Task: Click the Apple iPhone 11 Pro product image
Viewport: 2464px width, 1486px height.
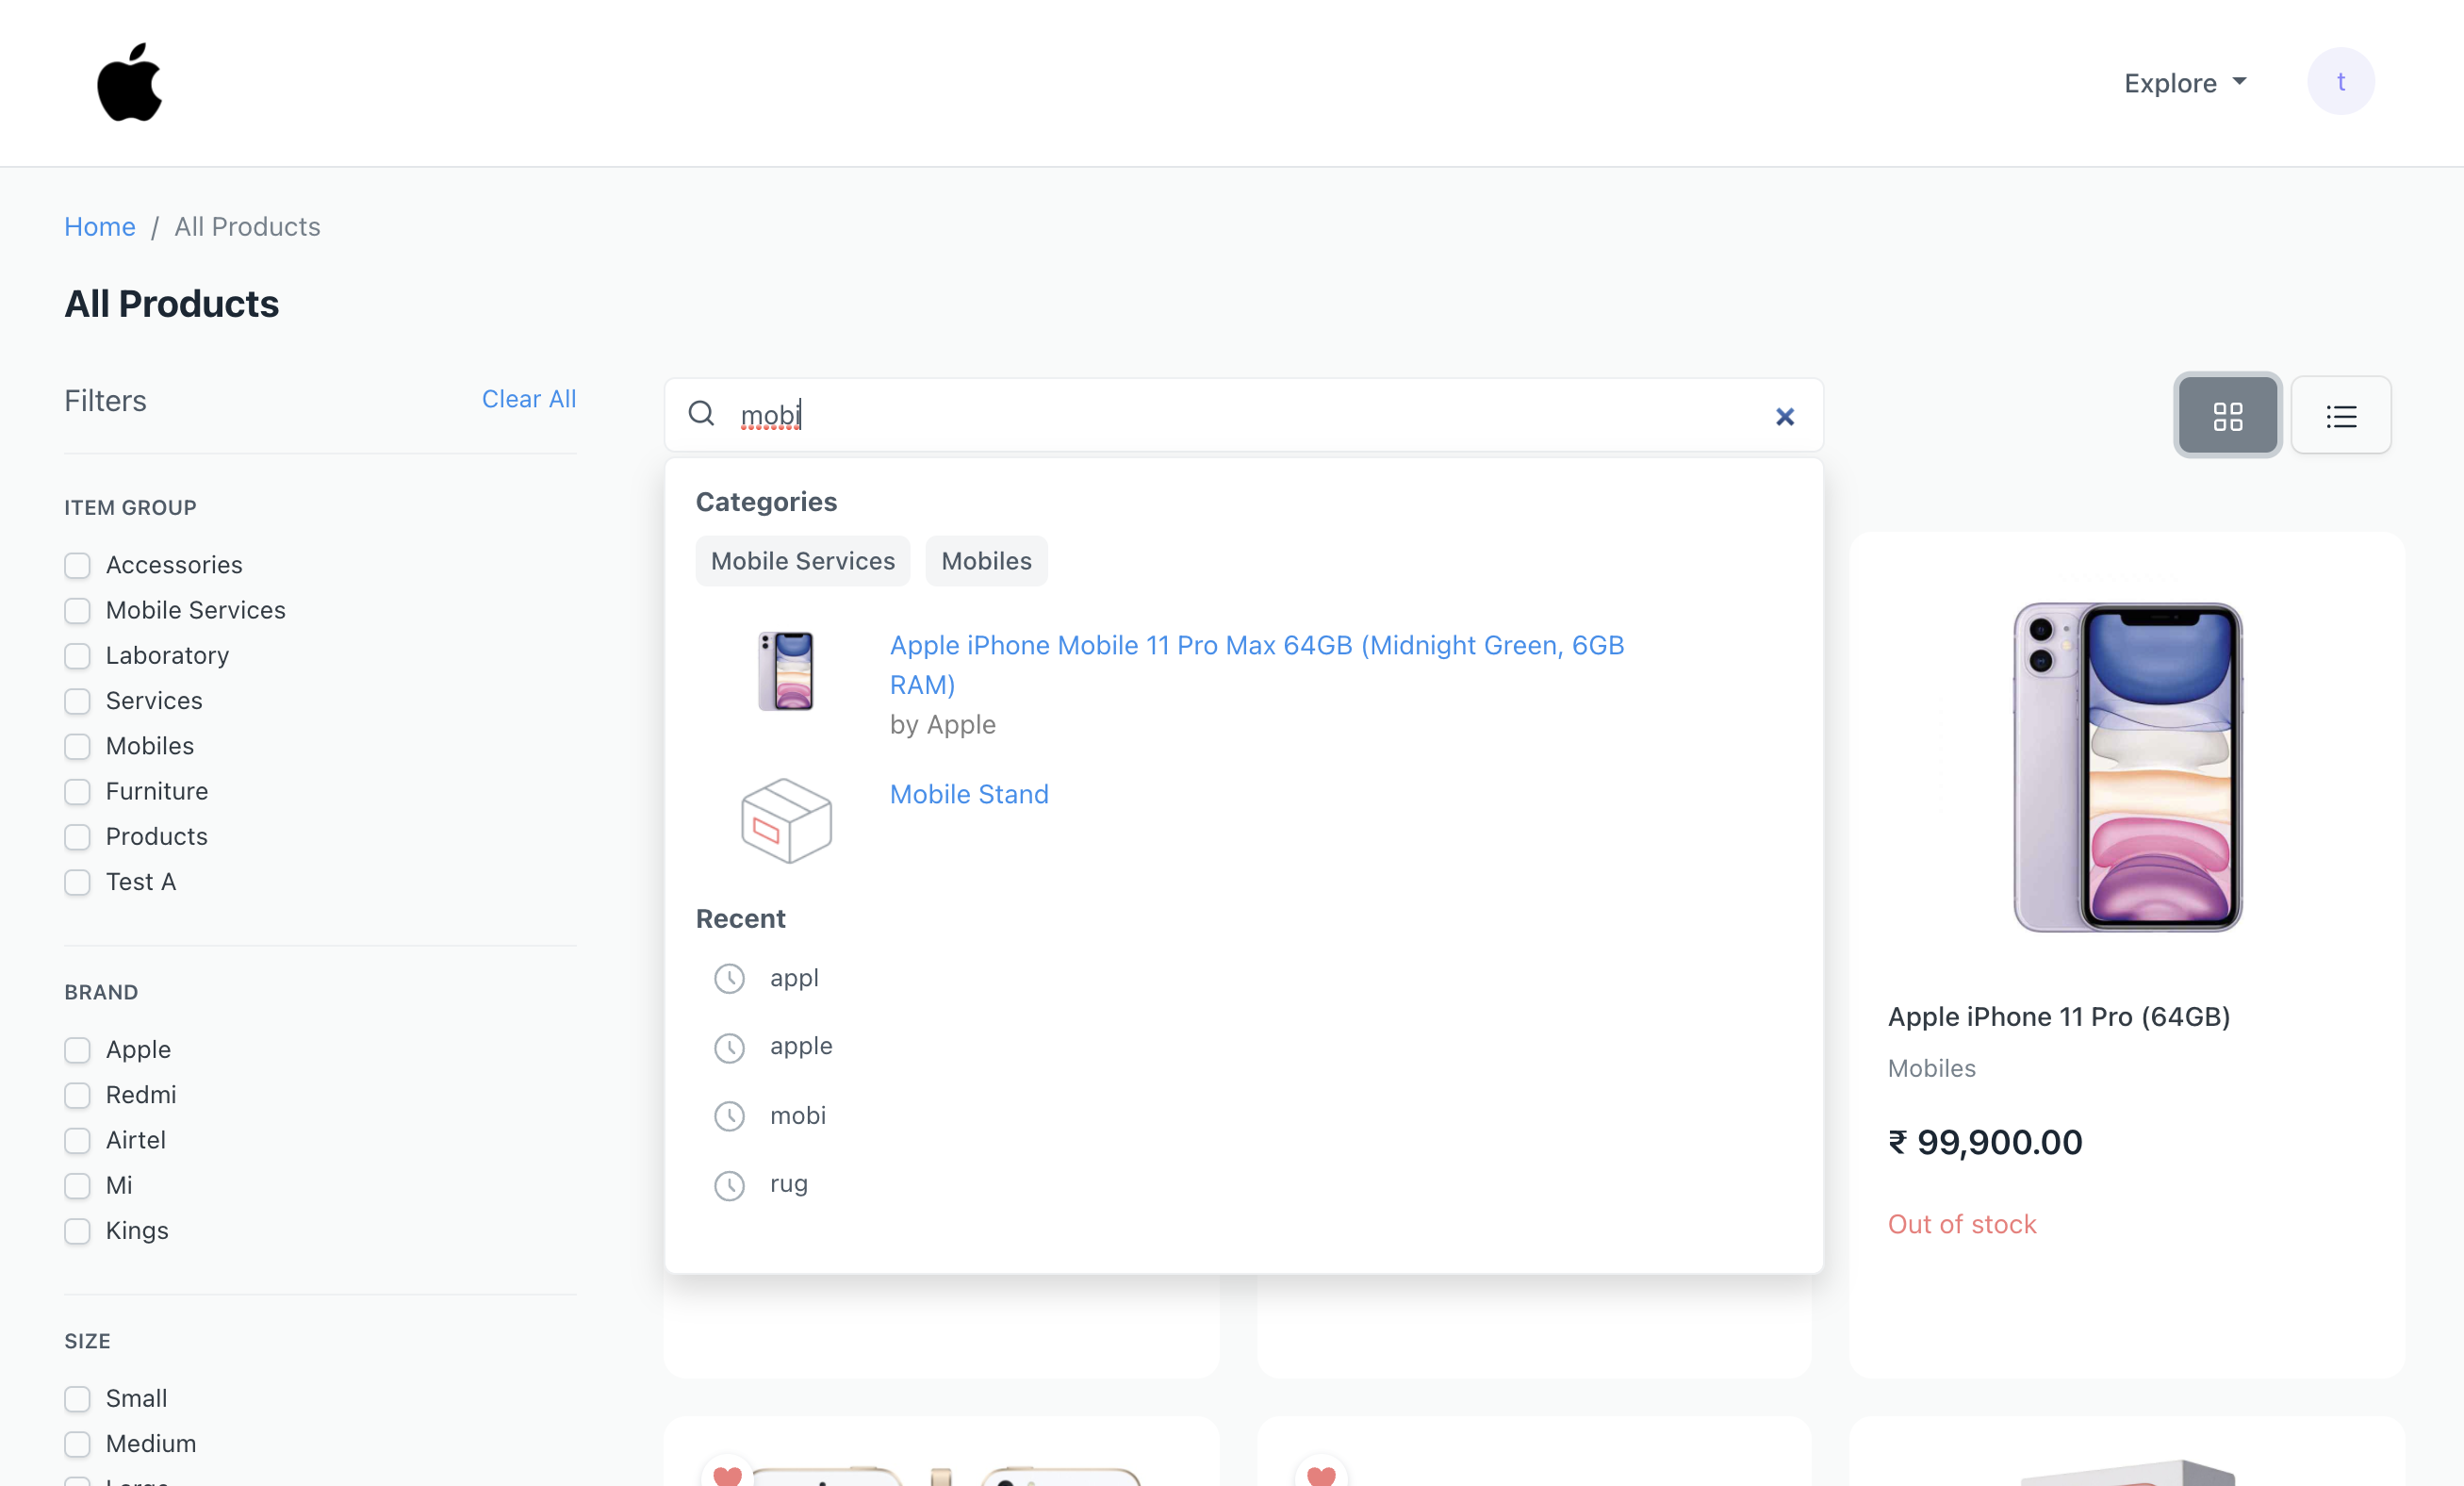Action: point(2126,768)
